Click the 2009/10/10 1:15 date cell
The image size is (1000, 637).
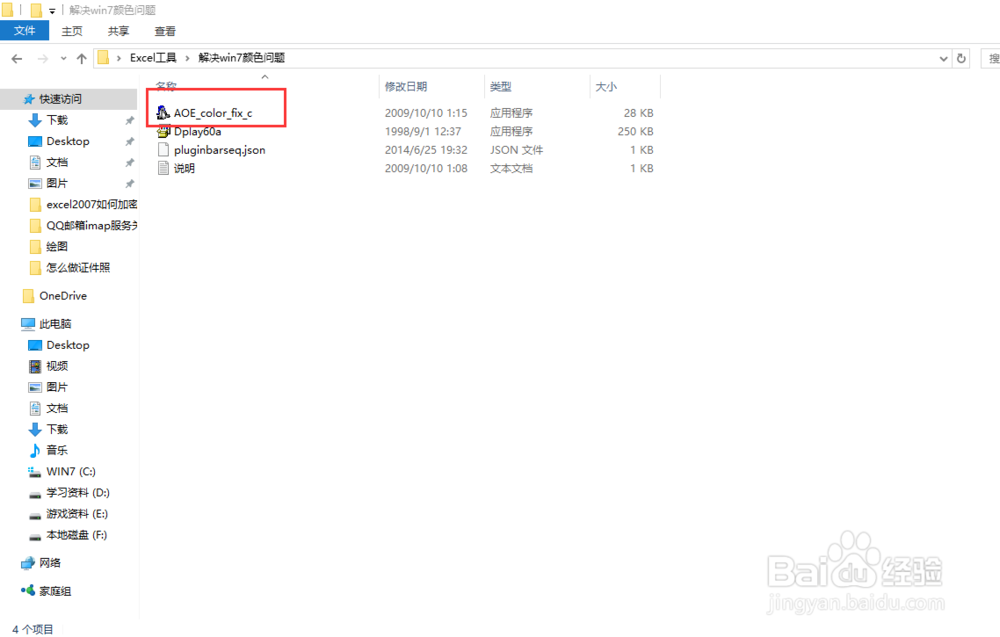click(426, 113)
